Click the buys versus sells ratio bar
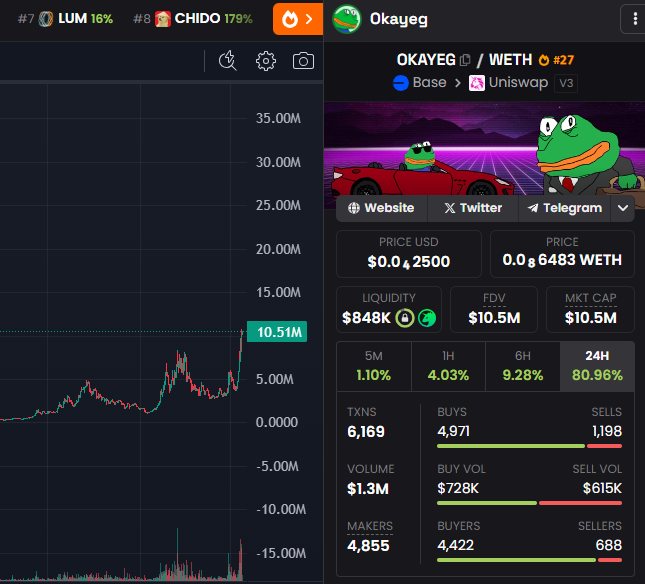 coord(529,446)
